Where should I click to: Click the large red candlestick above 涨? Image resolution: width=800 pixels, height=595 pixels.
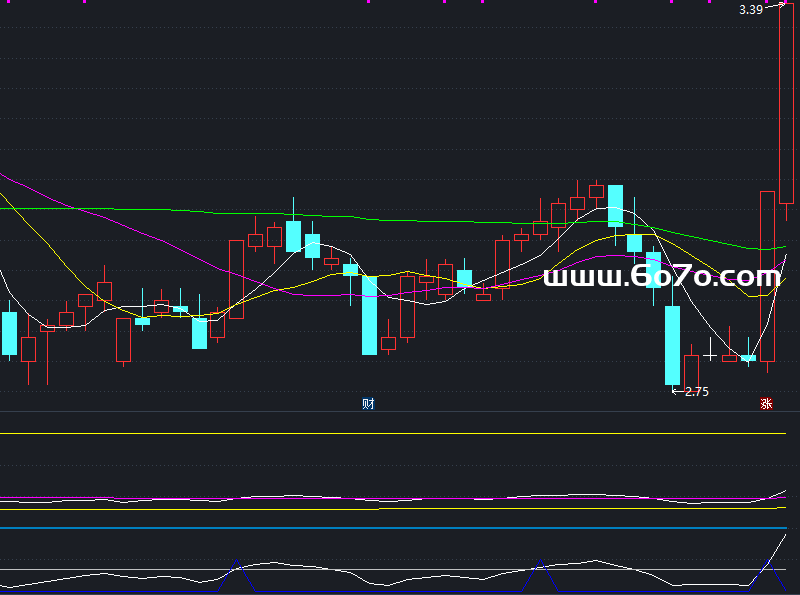[767, 277]
